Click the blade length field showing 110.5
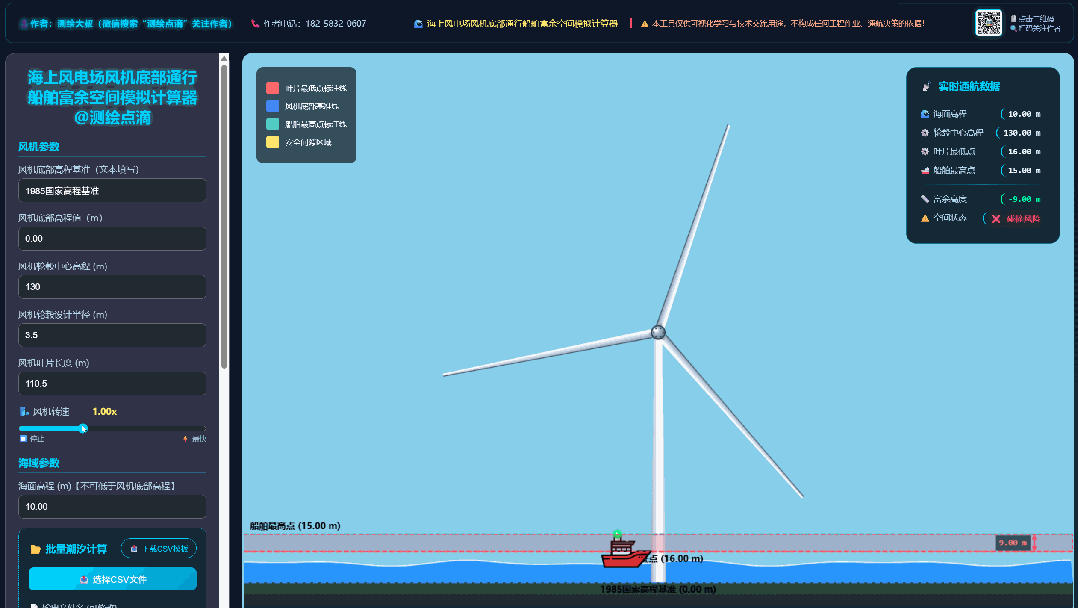Screen dimensions: 1078x608 tap(112, 384)
